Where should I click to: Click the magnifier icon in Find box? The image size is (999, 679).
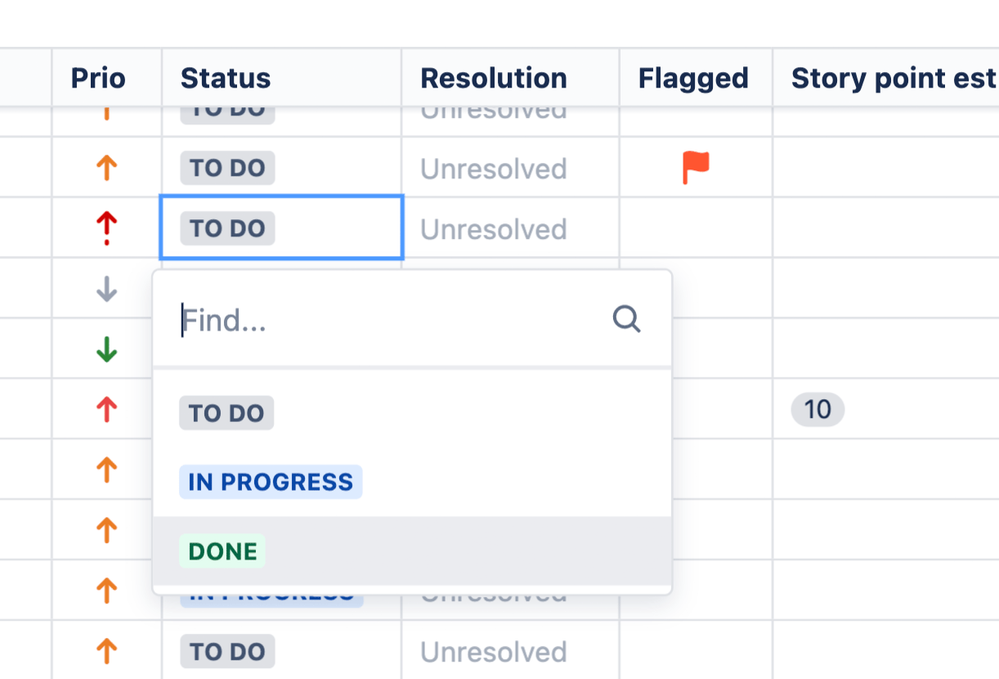(626, 320)
